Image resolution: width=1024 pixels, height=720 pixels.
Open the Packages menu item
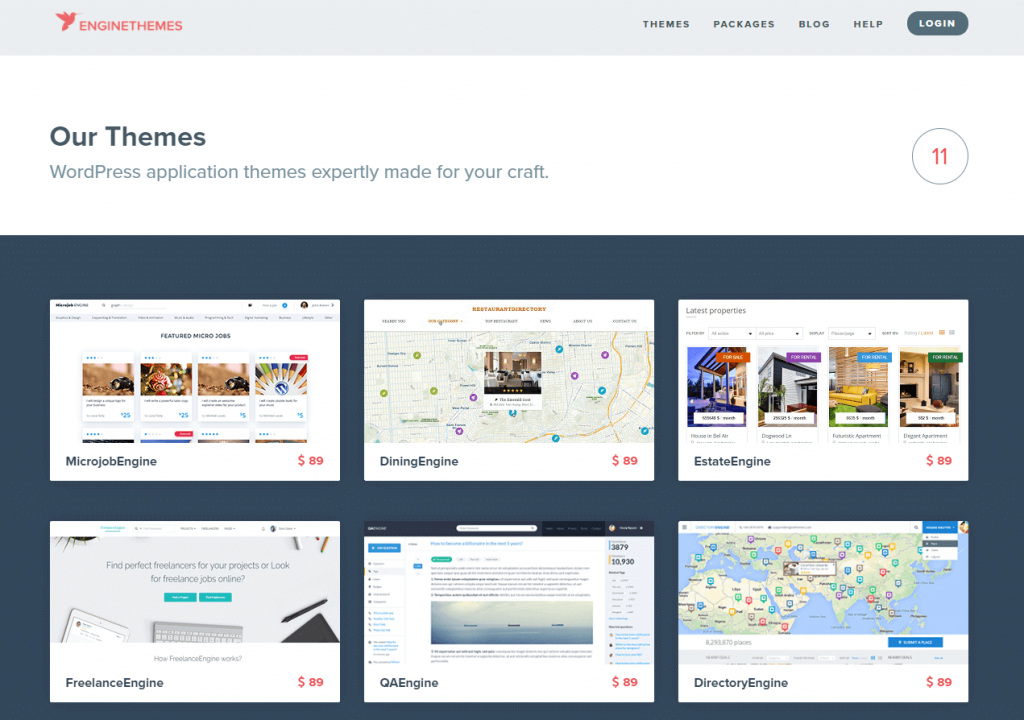tap(744, 24)
